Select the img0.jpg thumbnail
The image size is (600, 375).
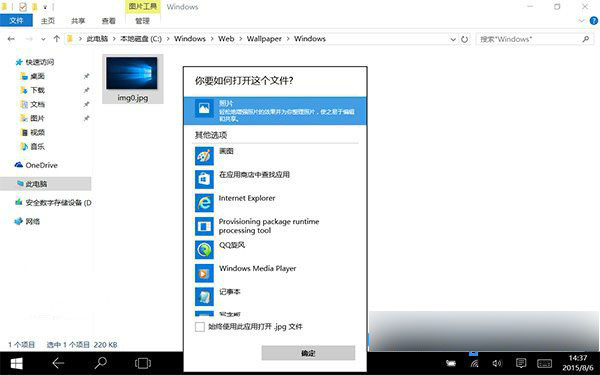[x=132, y=73]
